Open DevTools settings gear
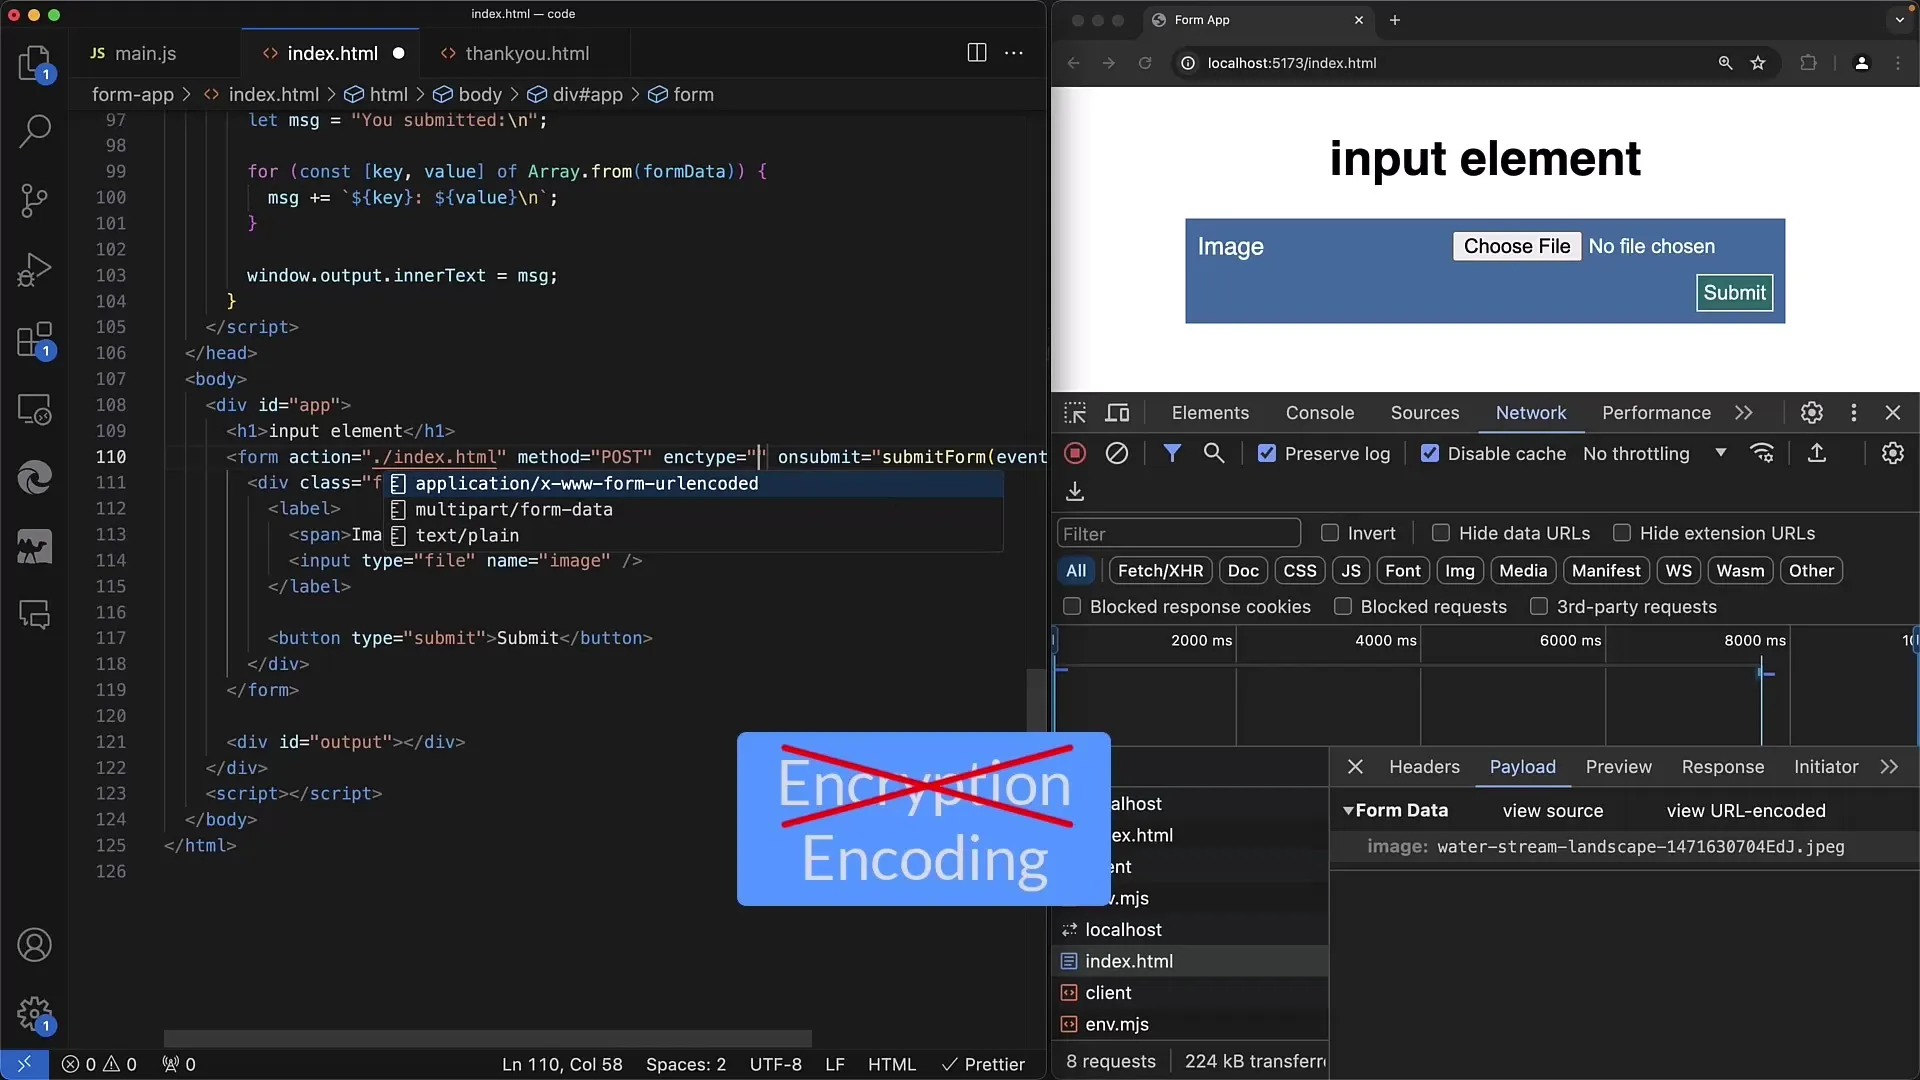The image size is (1920, 1080). tap(1812, 413)
